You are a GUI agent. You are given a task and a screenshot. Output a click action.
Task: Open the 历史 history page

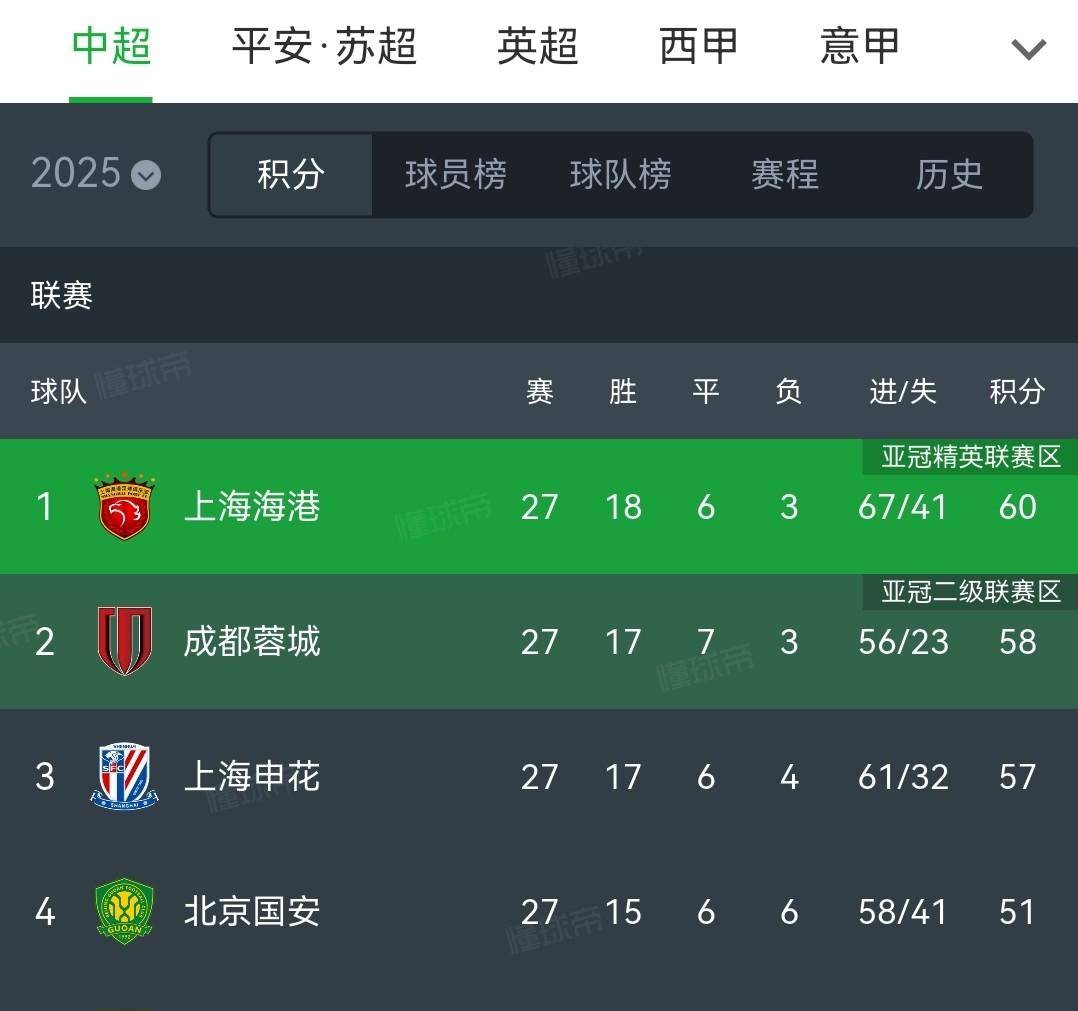(948, 176)
